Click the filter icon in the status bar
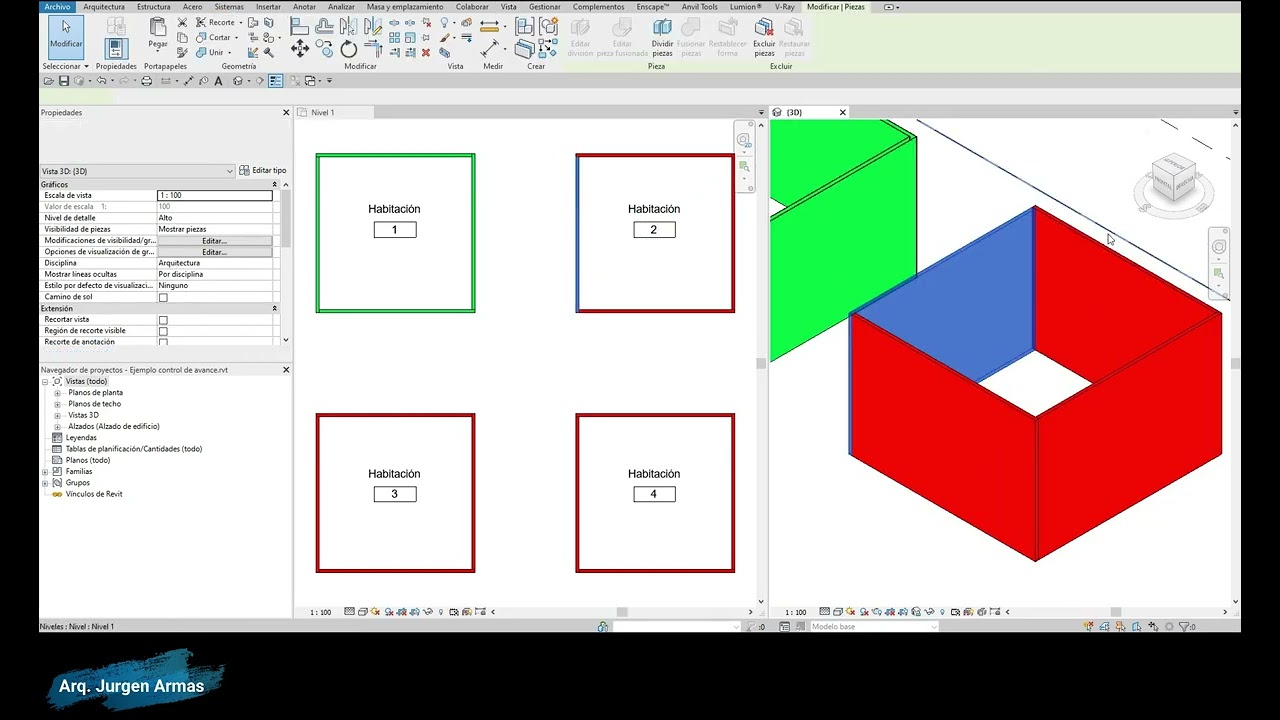Image resolution: width=1280 pixels, height=720 pixels. click(1184, 627)
